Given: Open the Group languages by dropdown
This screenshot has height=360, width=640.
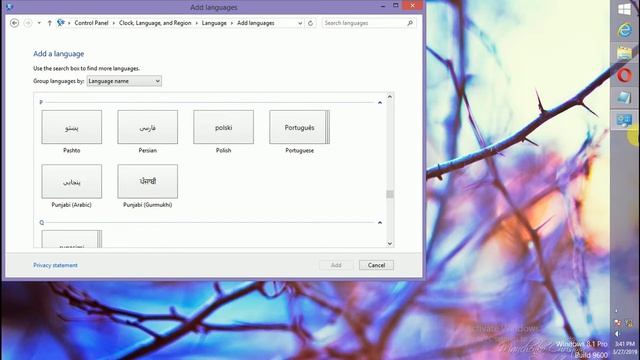Looking at the screenshot, I should (x=124, y=81).
